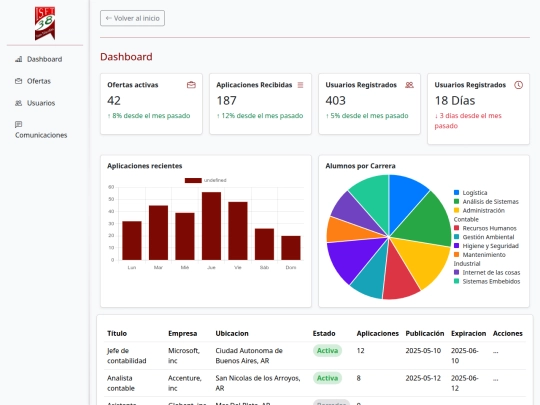
Task: Click the Vie bar in bar chart
Action: click(x=238, y=231)
